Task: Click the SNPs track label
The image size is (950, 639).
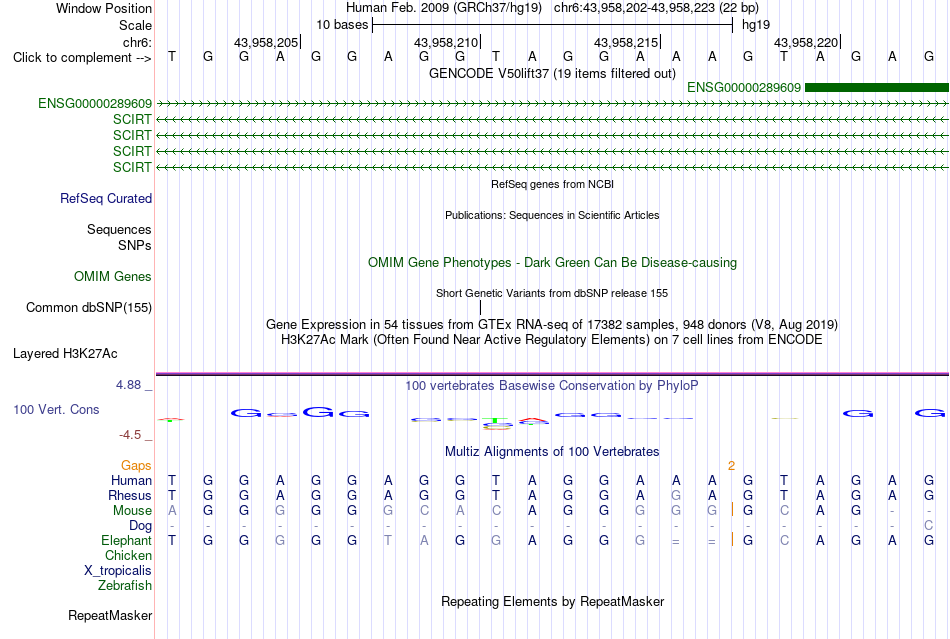Action: point(135,245)
